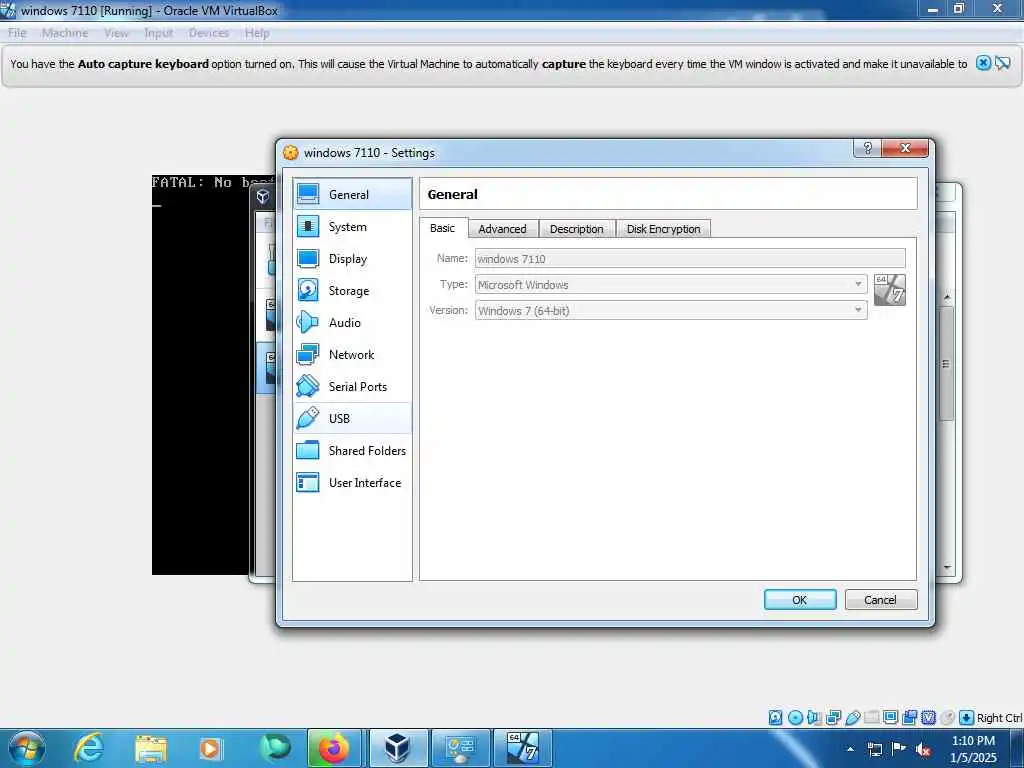This screenshot has width=1024, height=768.
Task: Click the mouse integration status bar indicator
Action: (x=948, y=718)
